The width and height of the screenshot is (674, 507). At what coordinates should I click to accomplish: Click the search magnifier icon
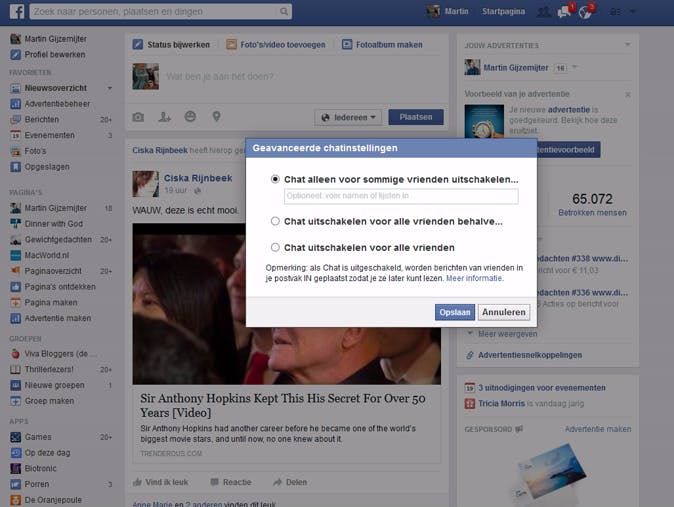pyautogui.click(x=284, y=12)
